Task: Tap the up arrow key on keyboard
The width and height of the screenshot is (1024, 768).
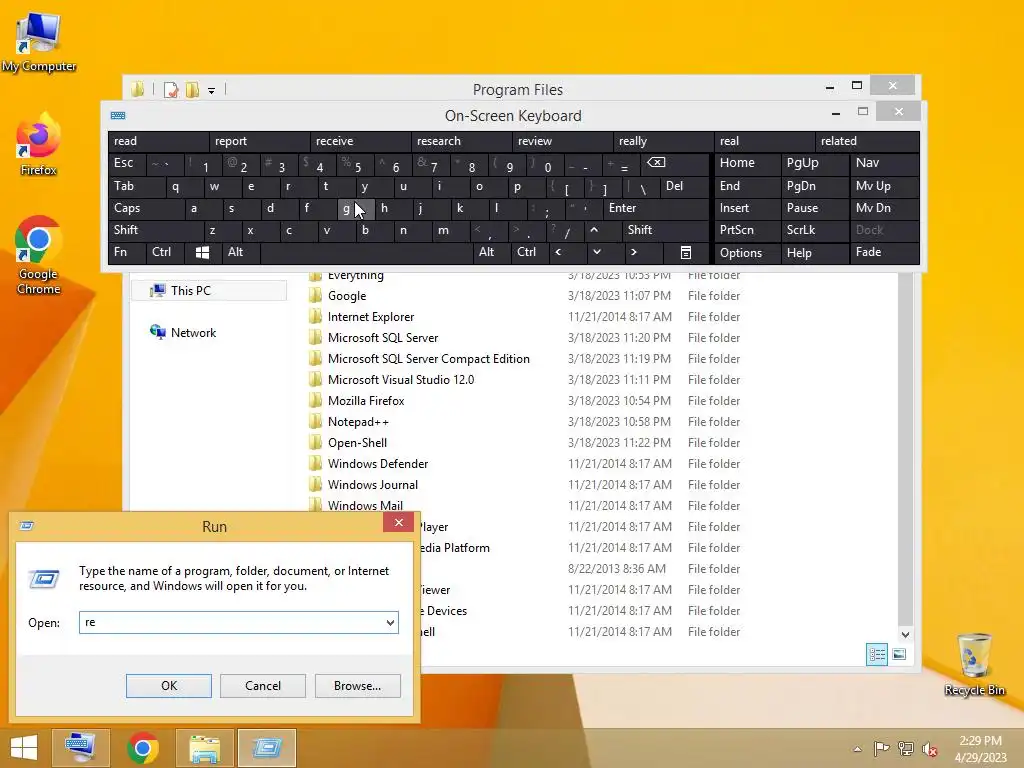Action: 594,231
